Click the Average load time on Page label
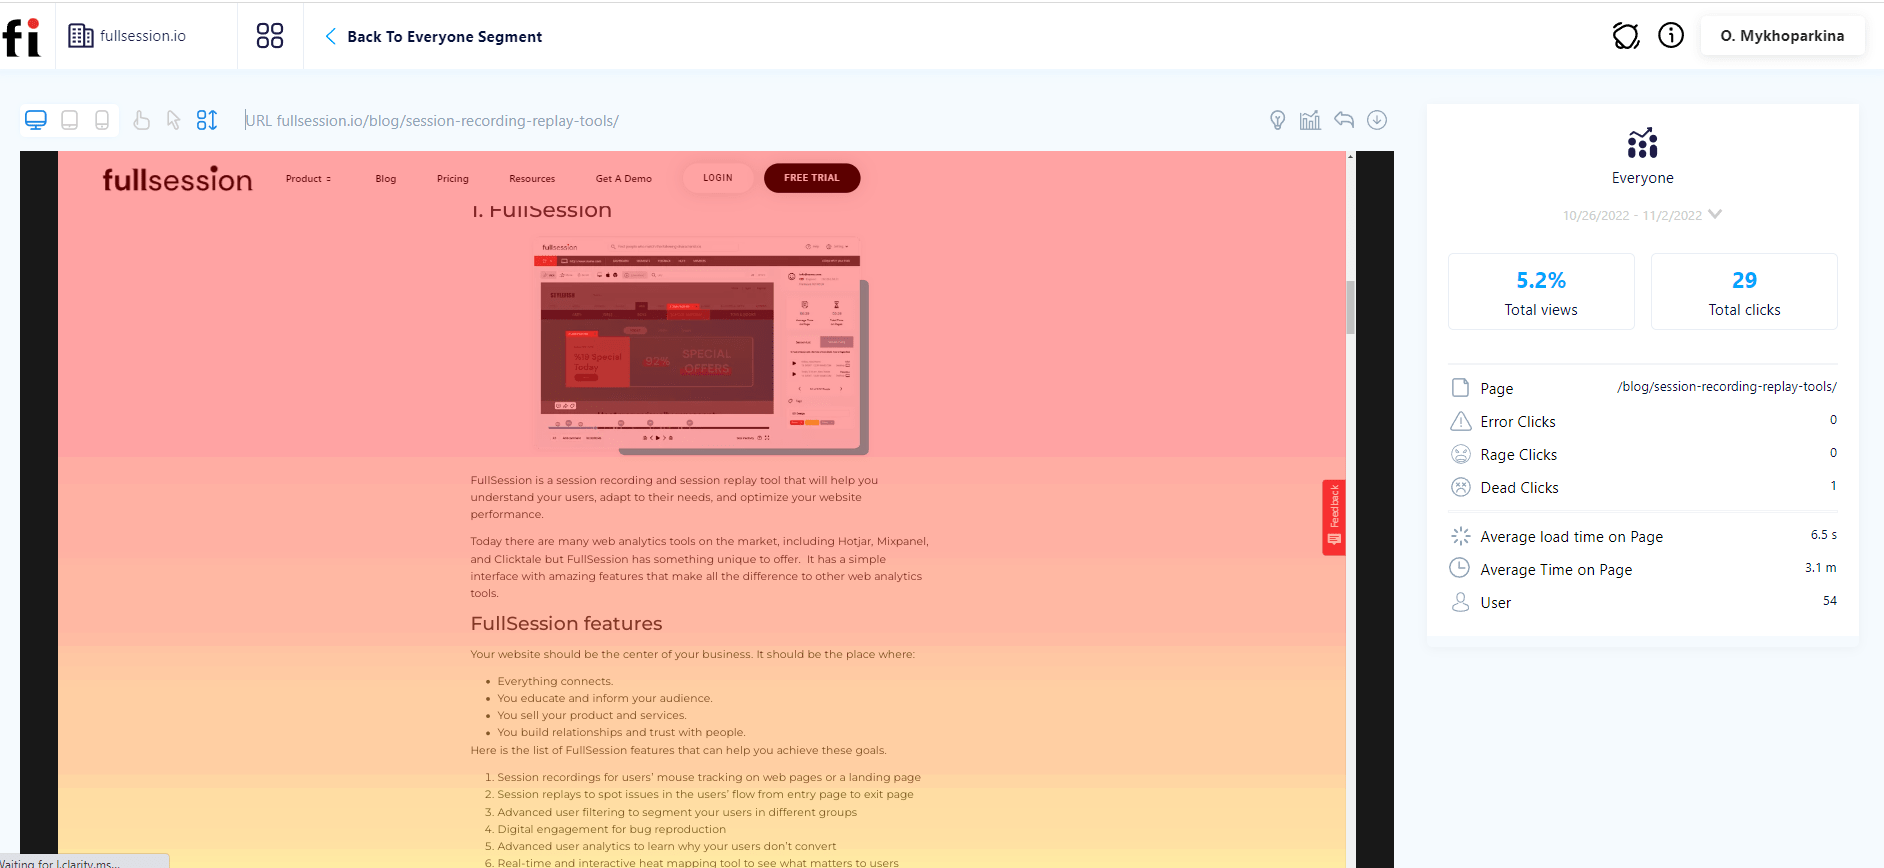 pyautogui.click(x=1572, y=537)
